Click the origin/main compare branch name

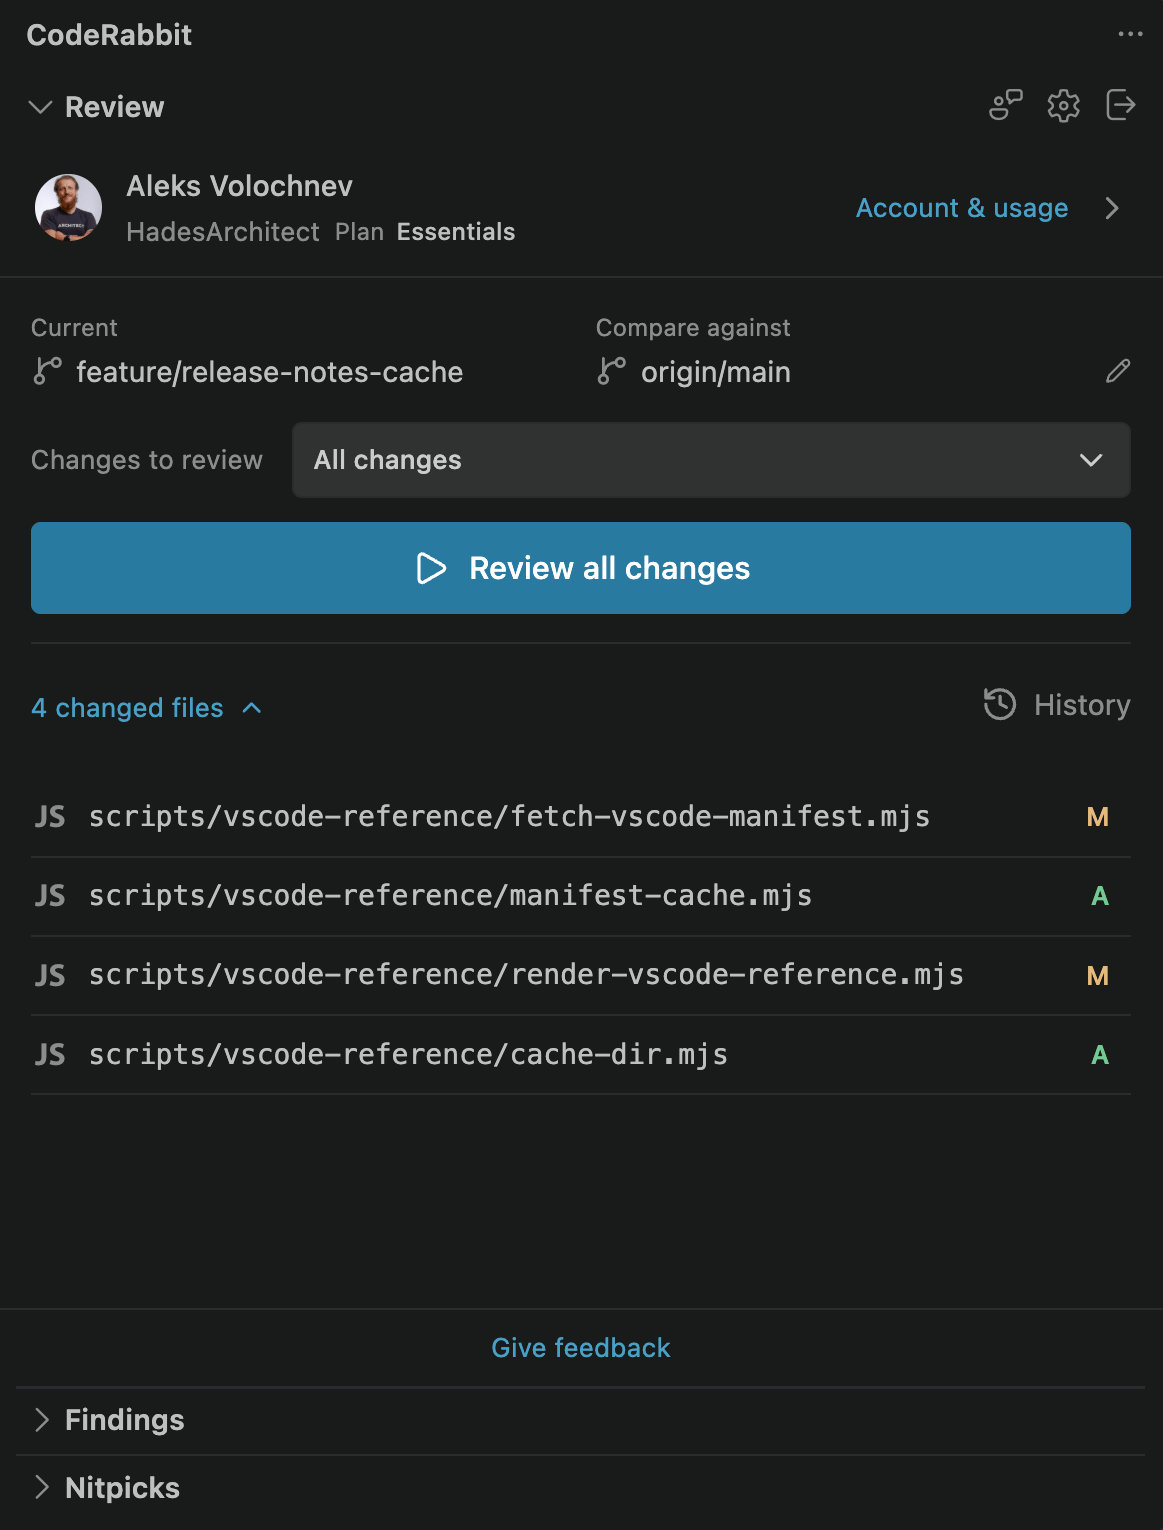click(x=716, y=372)
